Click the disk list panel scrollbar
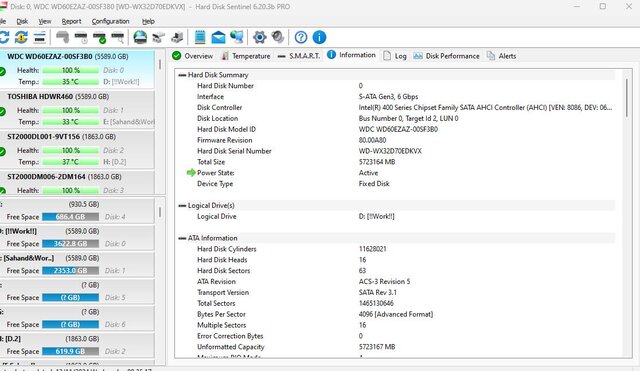 click(x=160, y=64)
